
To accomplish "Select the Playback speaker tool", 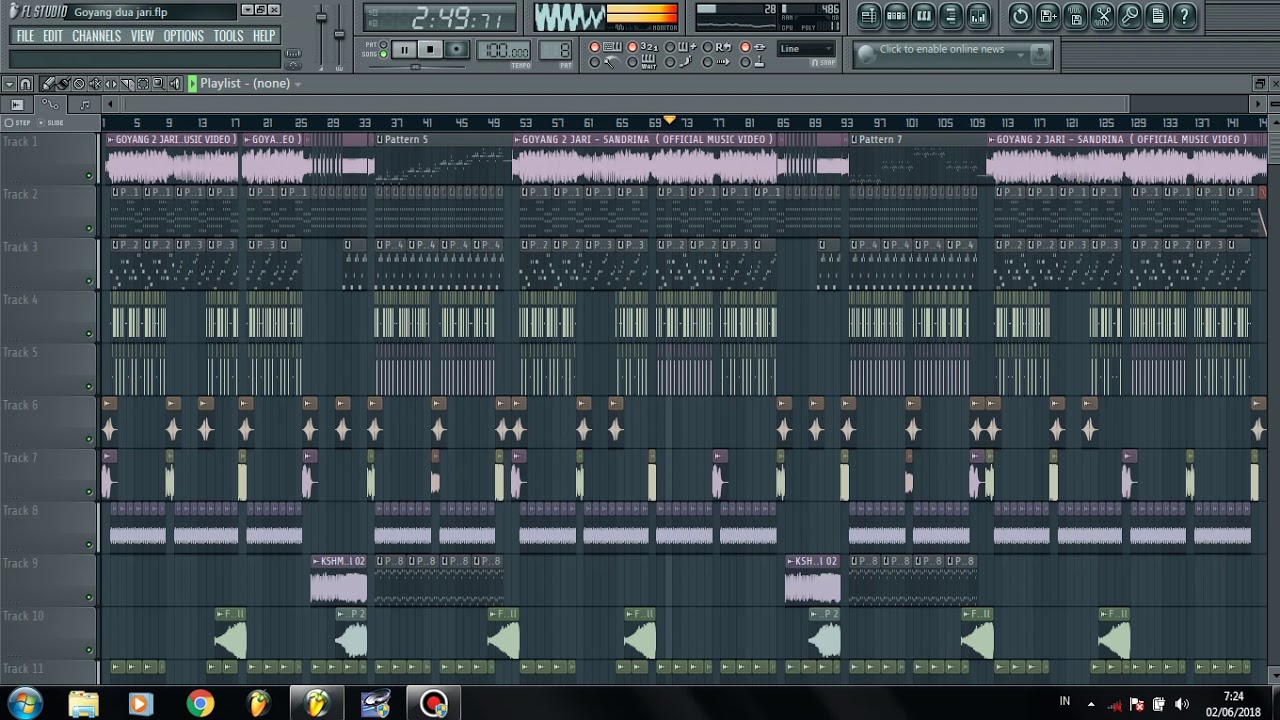I will 174,84.
